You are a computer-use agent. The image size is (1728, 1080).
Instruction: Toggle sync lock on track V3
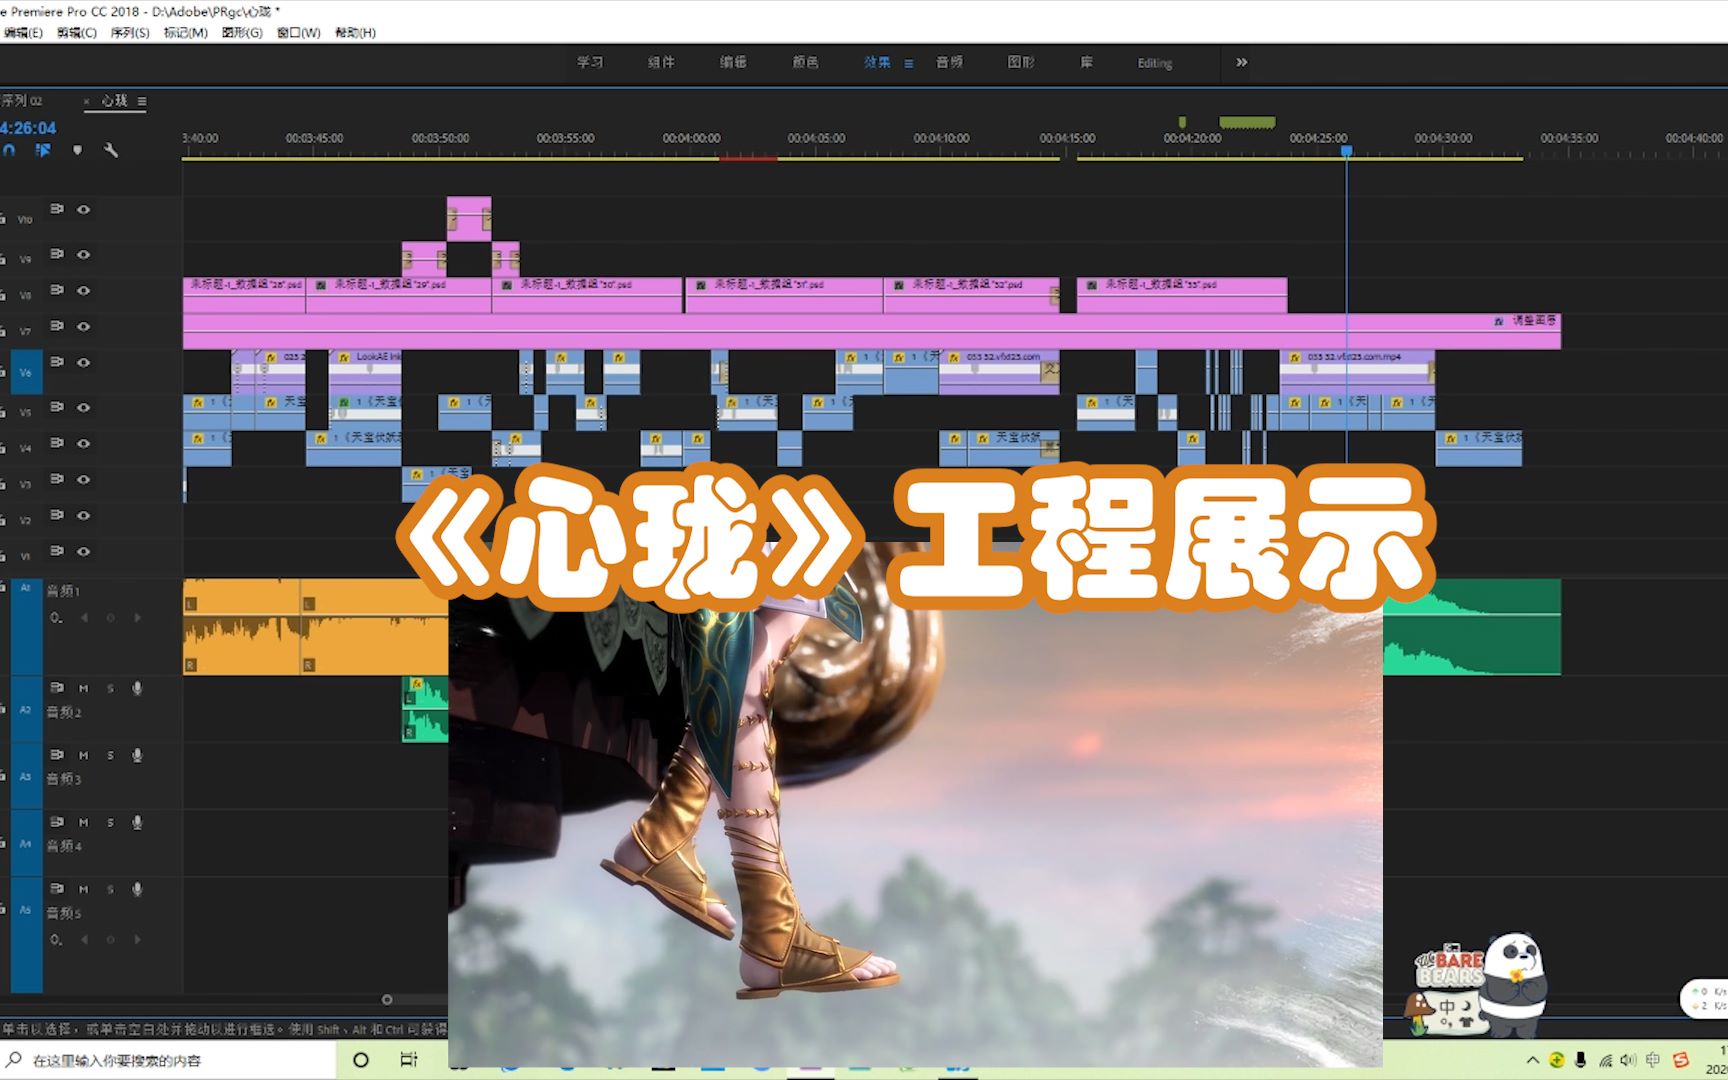57,479
